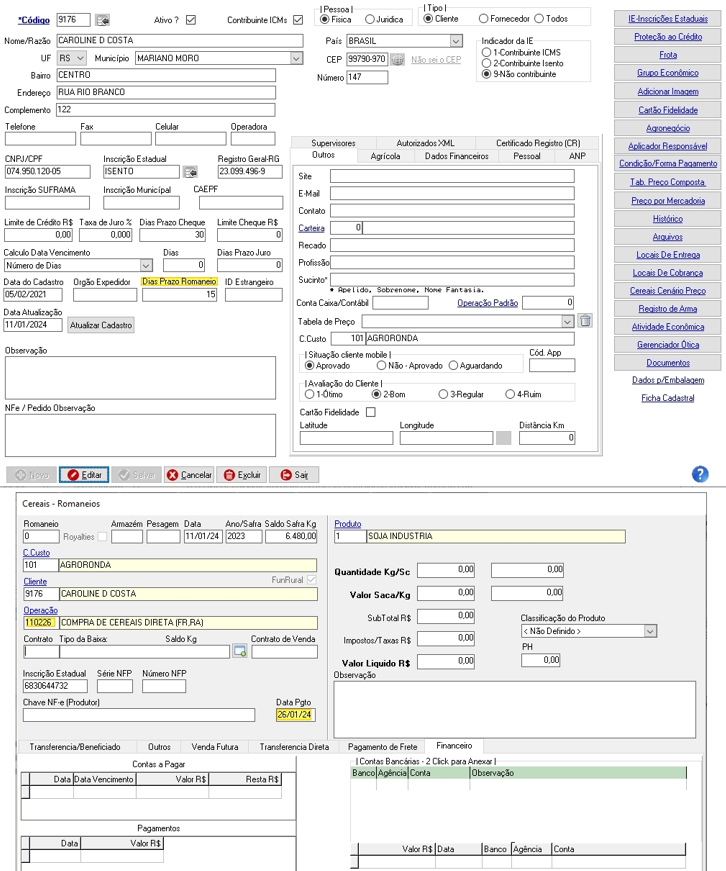Click the Ficha Cadastral link
Image resolution: width=726 pixels, height=871 pixels.
pyautogui.click(x=668, y=398)
